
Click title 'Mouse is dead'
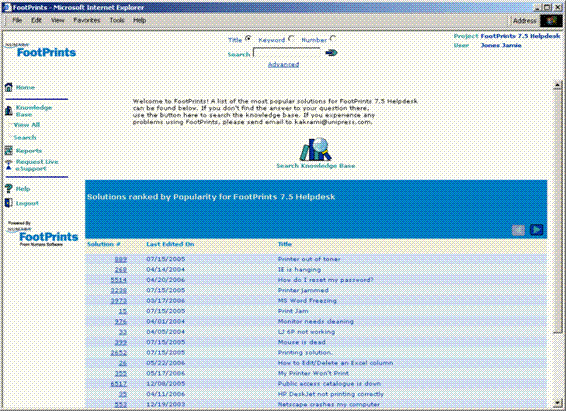(301, 342)
